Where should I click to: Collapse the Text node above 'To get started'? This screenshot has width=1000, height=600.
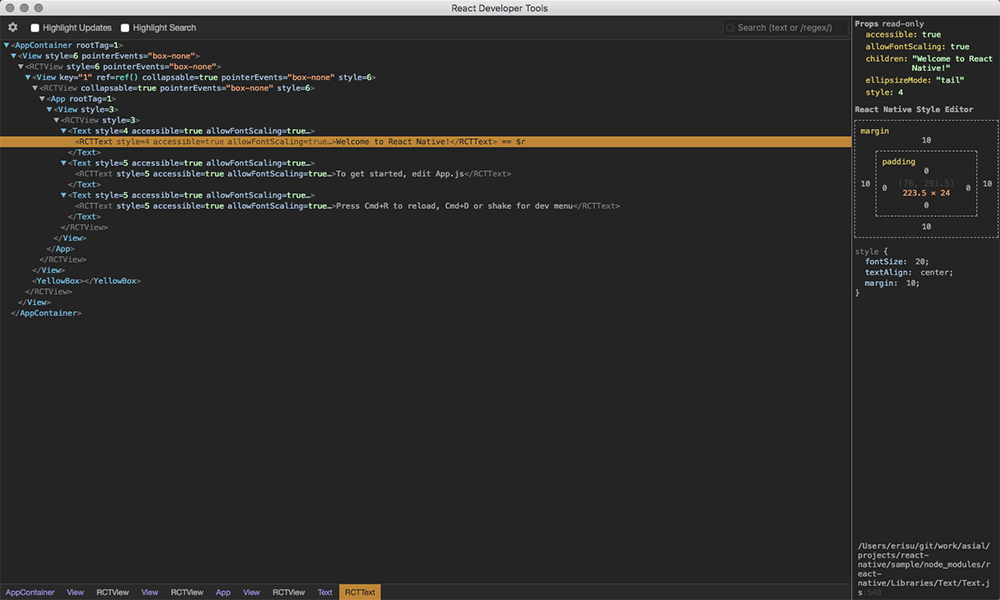pos(63,163)
